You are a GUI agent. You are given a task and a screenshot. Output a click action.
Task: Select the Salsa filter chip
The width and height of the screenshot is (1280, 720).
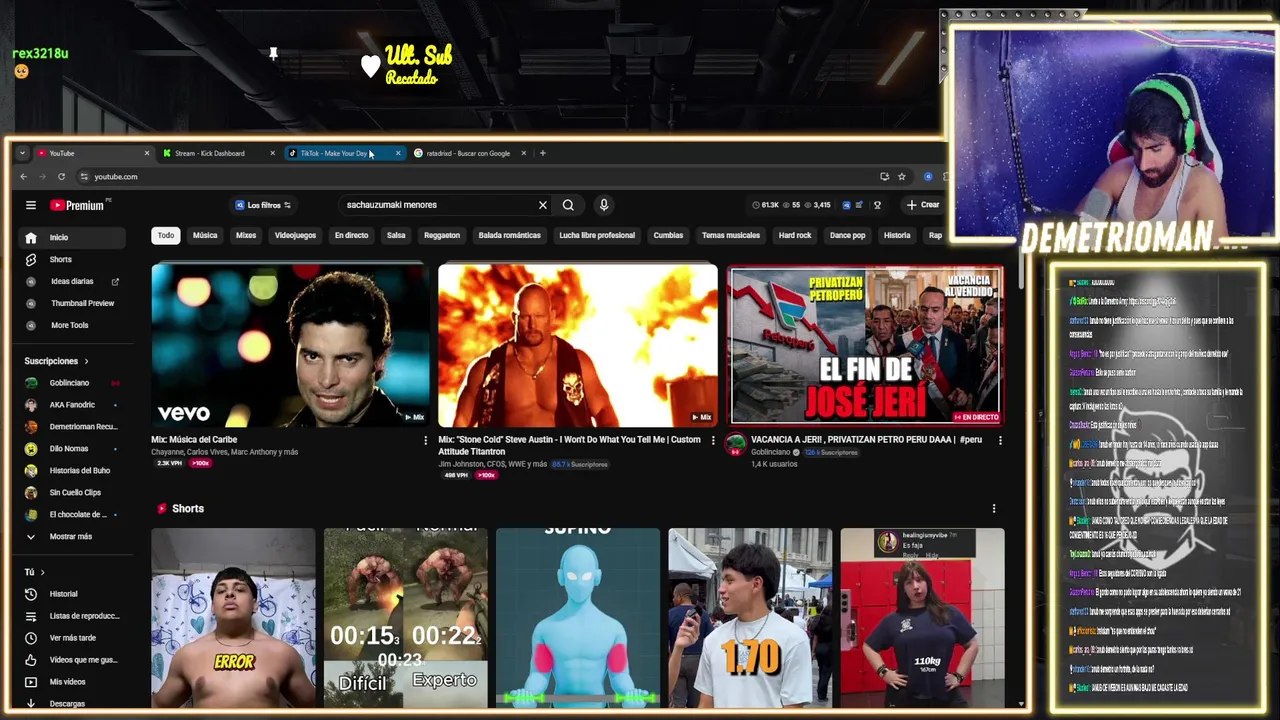[396, 235]
